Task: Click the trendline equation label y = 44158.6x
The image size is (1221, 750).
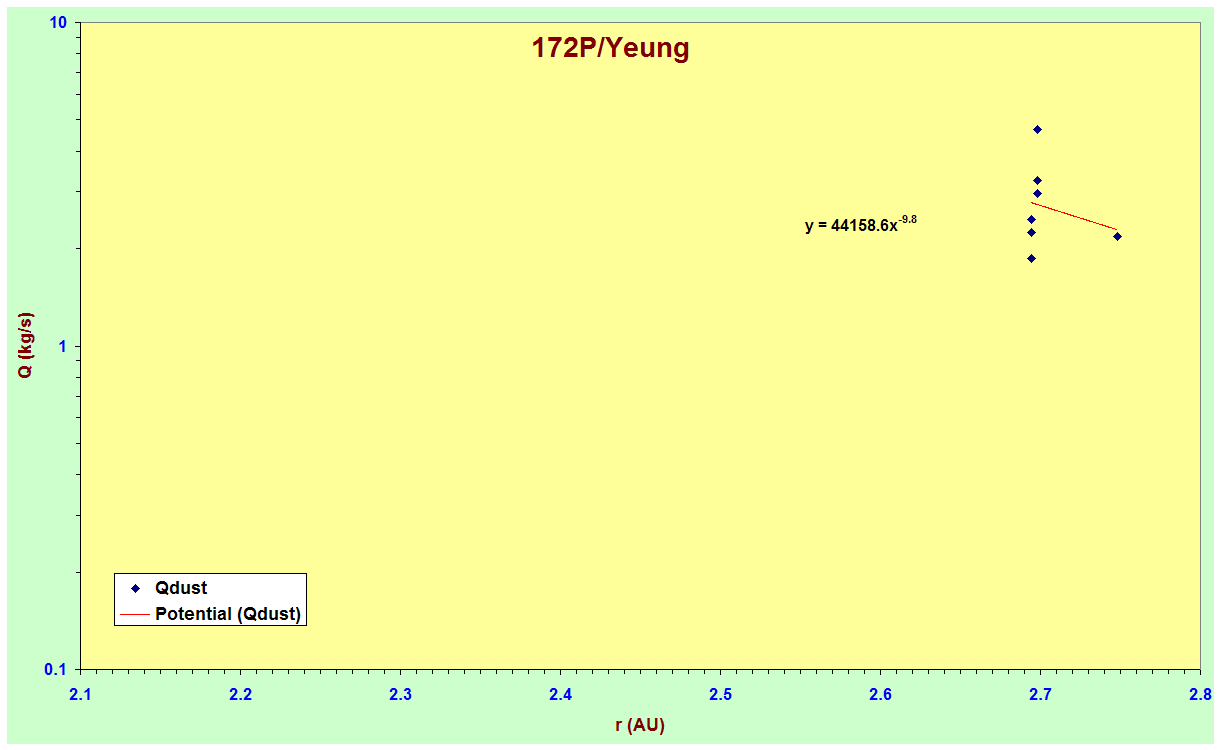Action: pos(861,225)
